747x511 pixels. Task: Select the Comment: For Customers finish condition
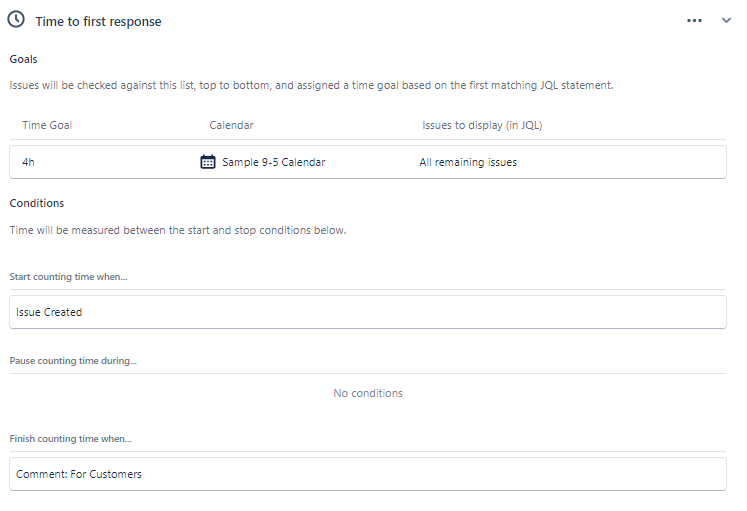[368, 474]
